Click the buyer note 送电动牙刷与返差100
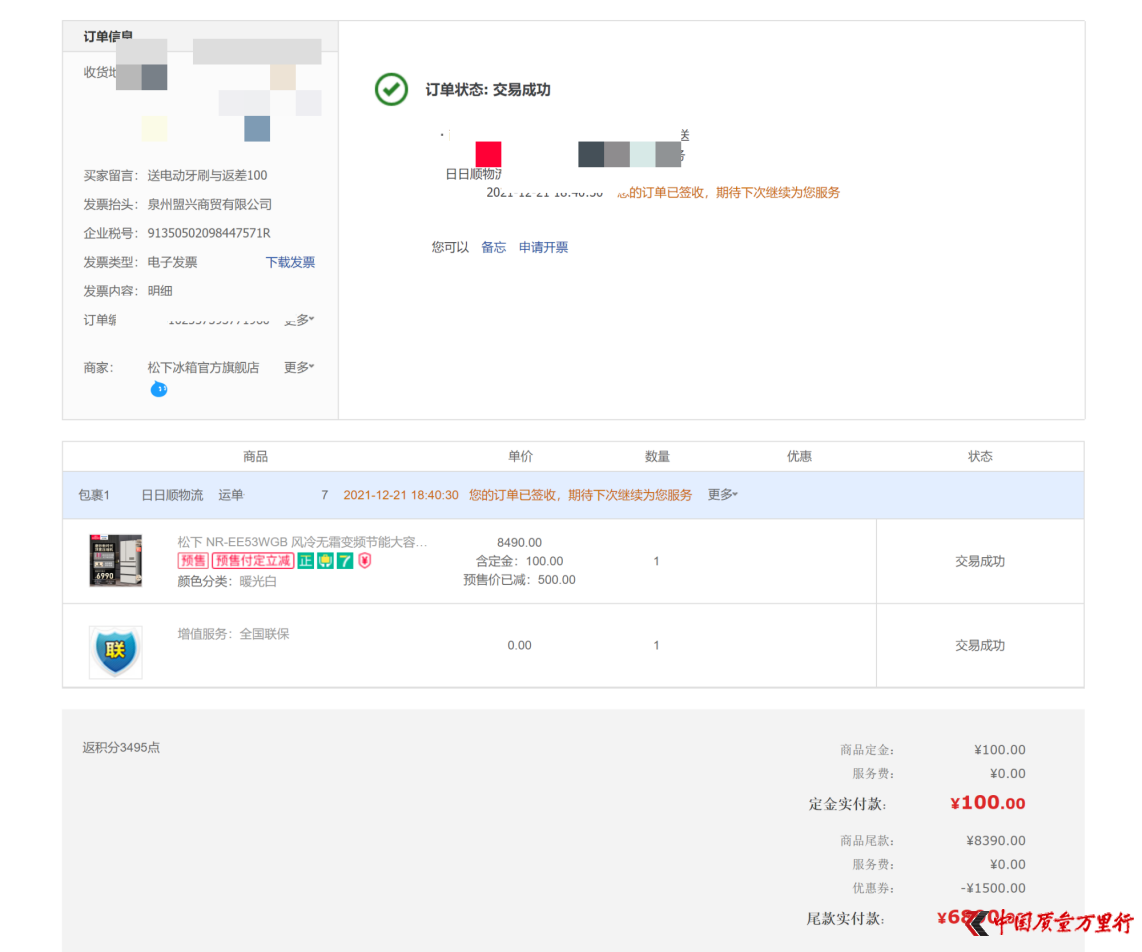1142x952 pixels. coord(208,175)
